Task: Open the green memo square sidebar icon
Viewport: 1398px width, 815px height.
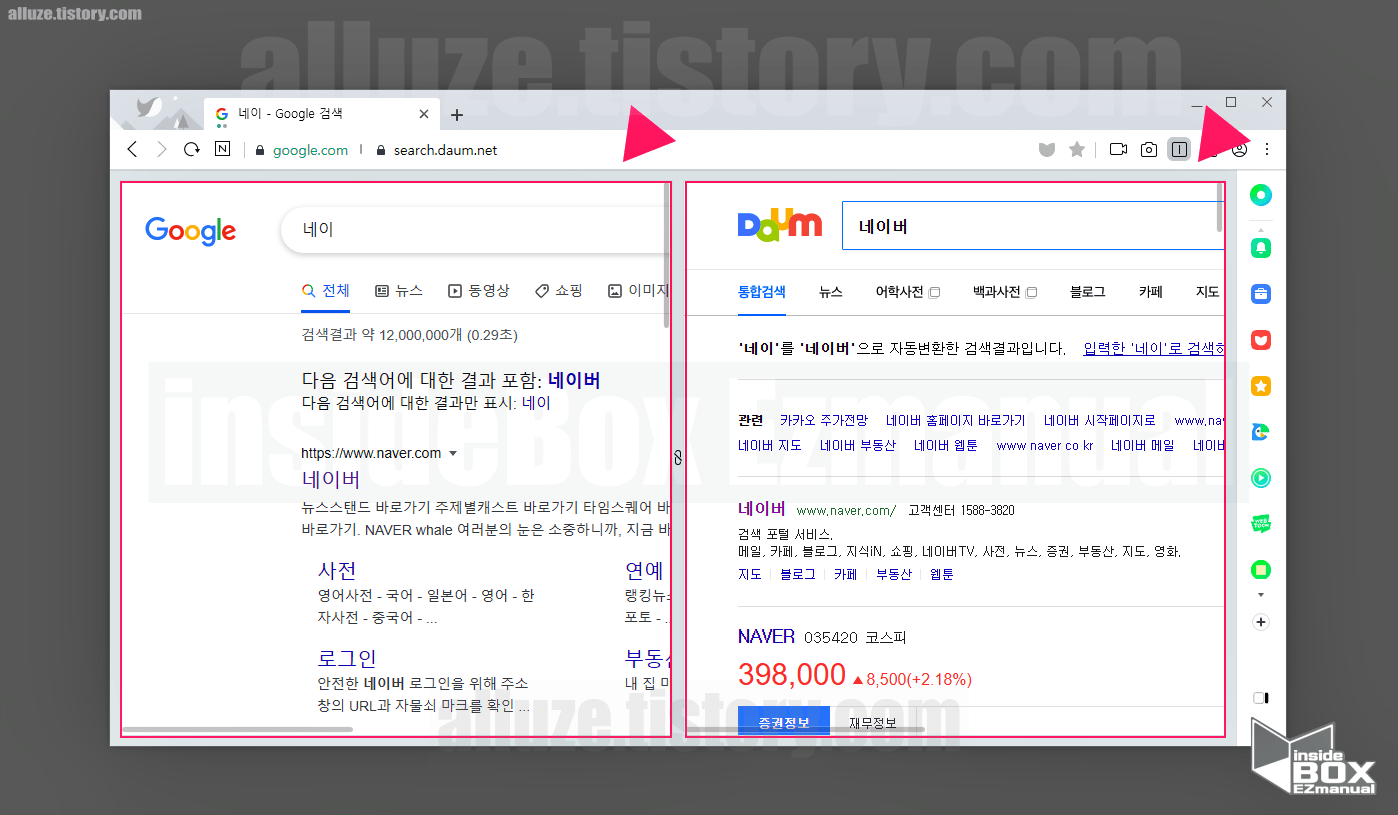Action: tap(1261, 570)
